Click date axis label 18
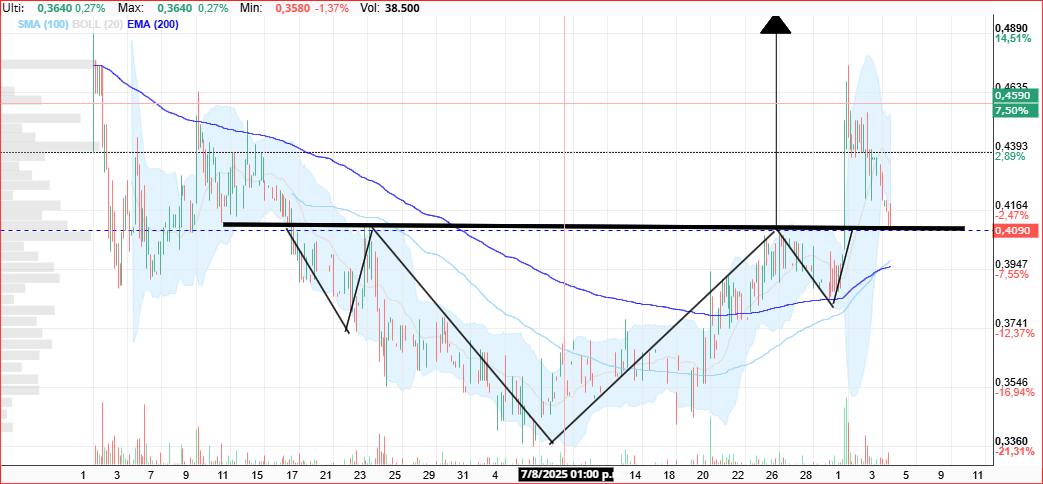The height and width of the screenshot is (484, 1043). pyautogui.click(x=669, y=475)
